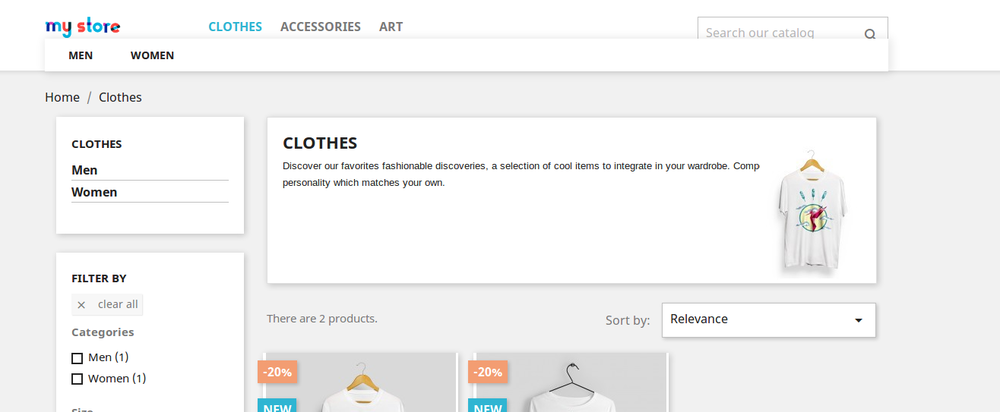
Task: Click the X icon beside clear all
Action: (x=82, y=305)
